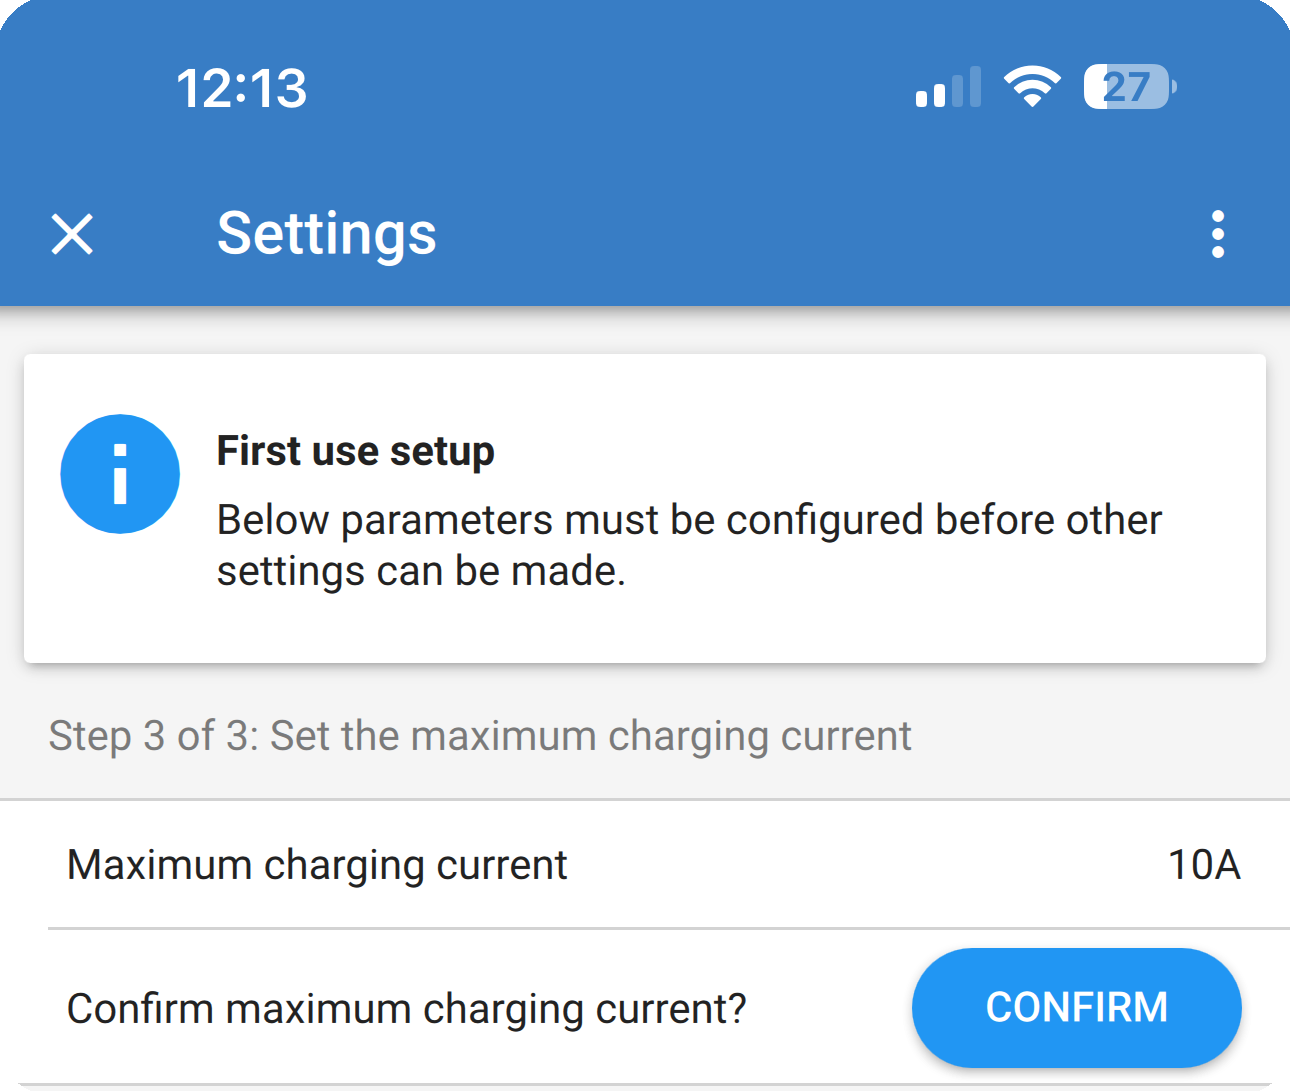
Task: Tap the blue info circle icon
Action: (120, 474)
